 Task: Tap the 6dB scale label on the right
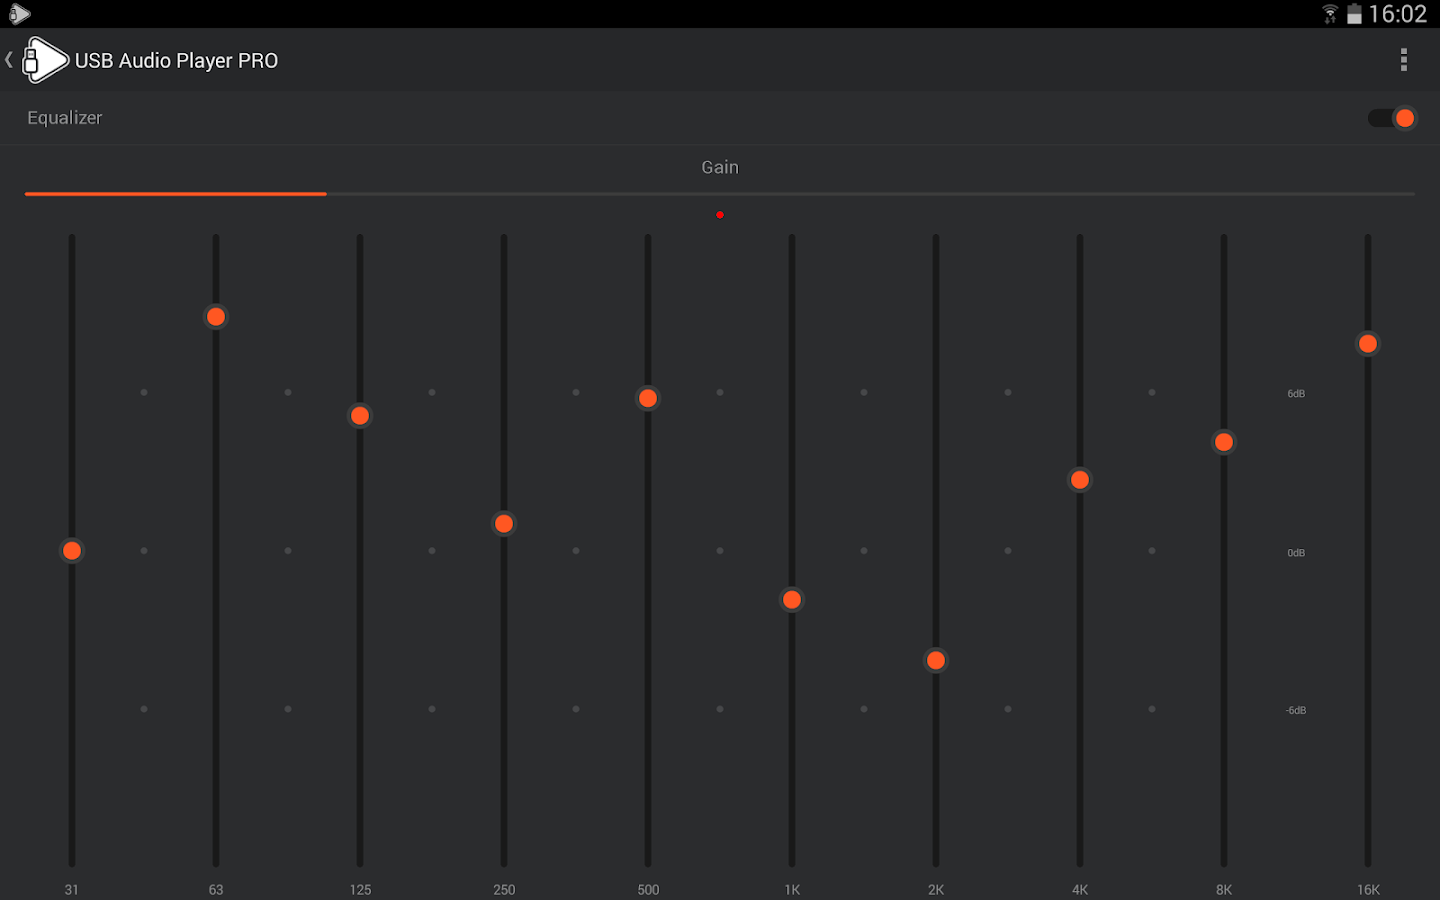(x=1296, y=393)
